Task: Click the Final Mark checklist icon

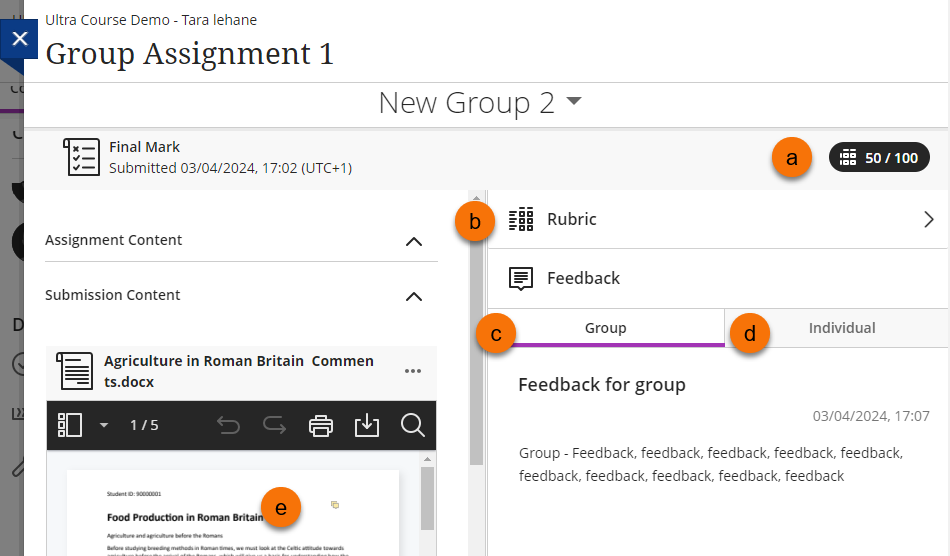Action: click(x=81, y=157)
